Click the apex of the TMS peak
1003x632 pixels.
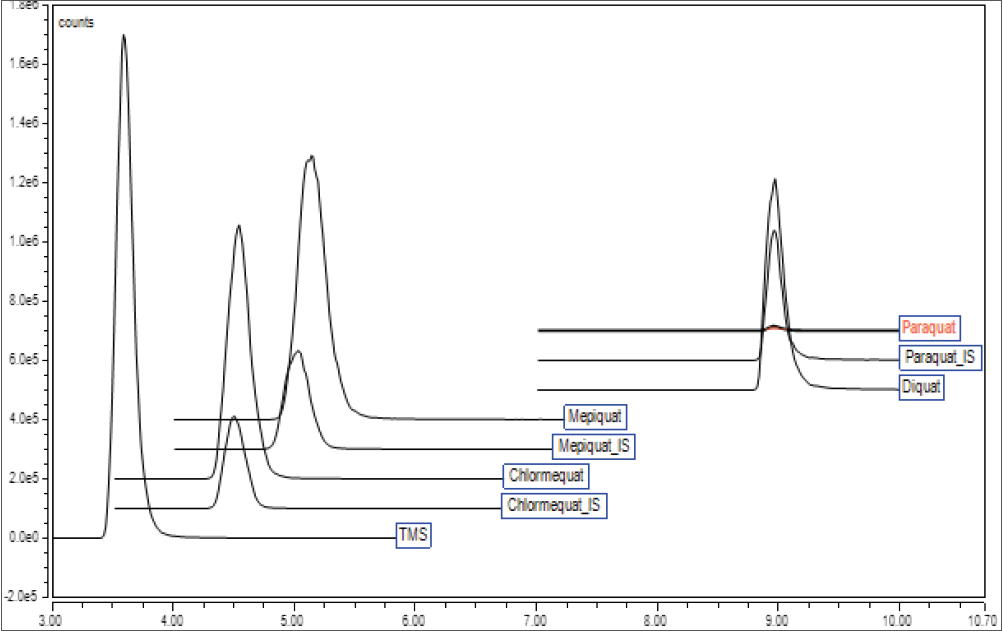(x=123, y=35)
